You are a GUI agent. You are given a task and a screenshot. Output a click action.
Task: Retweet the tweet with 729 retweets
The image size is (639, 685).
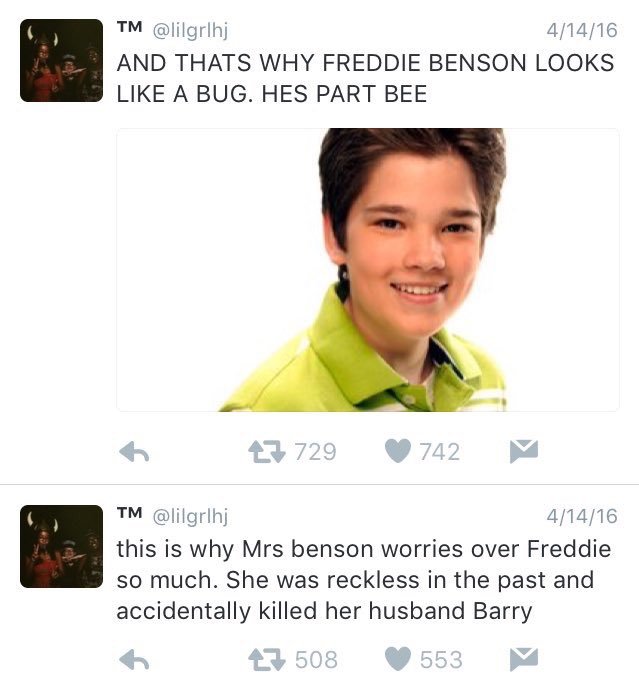[267, 452]
